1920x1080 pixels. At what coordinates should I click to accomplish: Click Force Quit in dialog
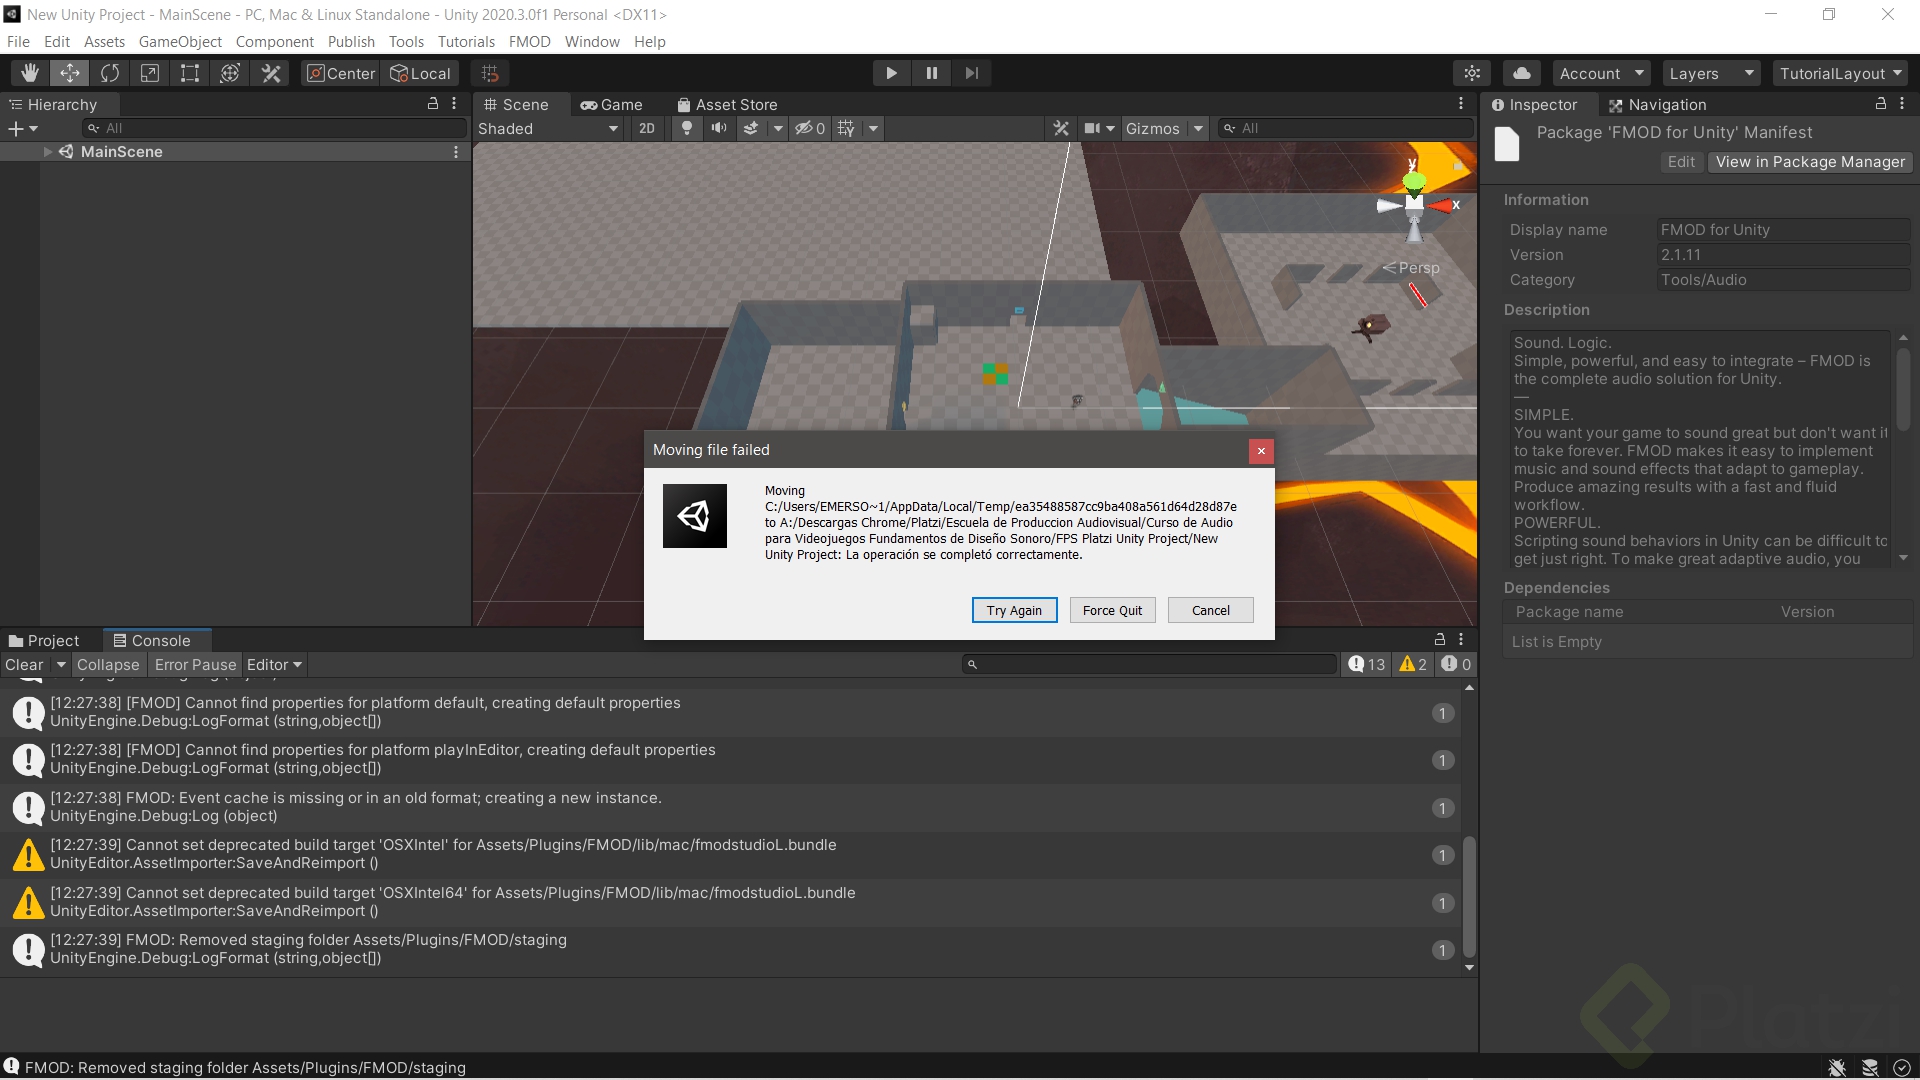(x=1112, y=611)
